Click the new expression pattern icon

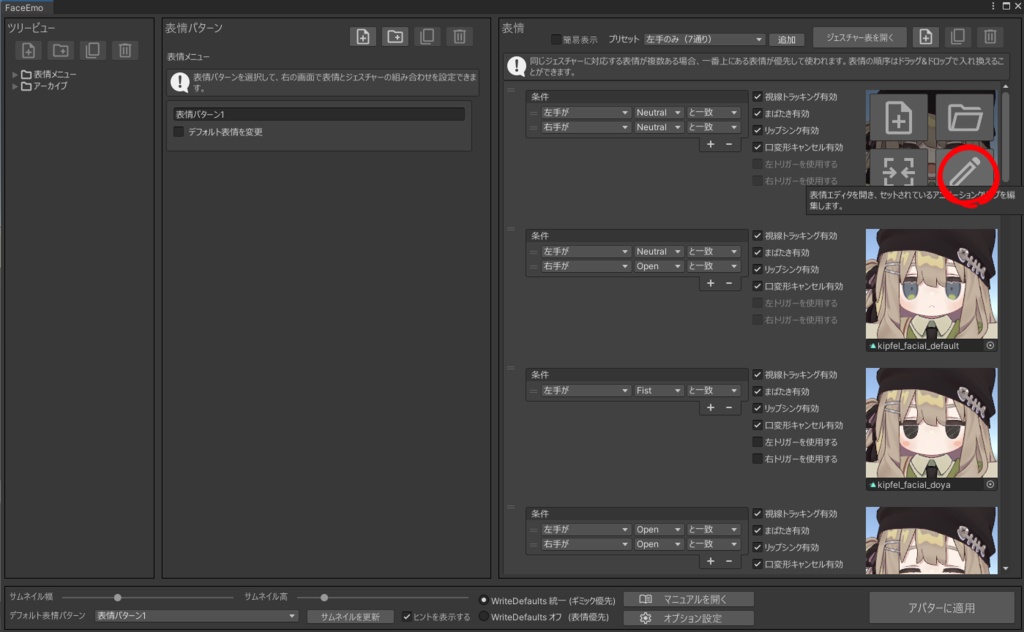[363, 36]
